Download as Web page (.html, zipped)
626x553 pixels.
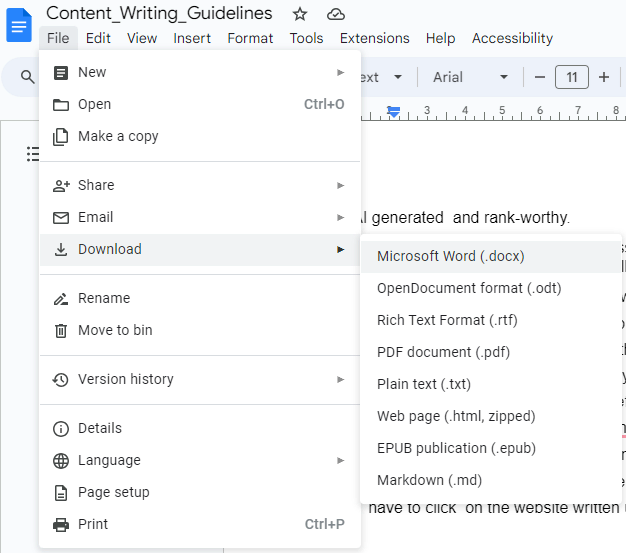(x=491, y=416)
